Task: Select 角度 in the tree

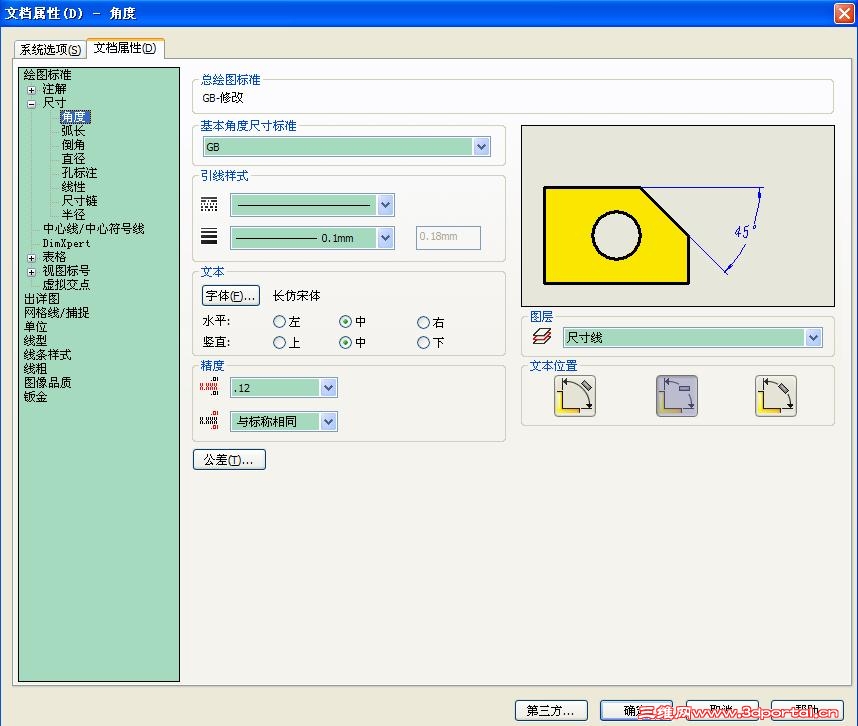Action: (75, 117)
